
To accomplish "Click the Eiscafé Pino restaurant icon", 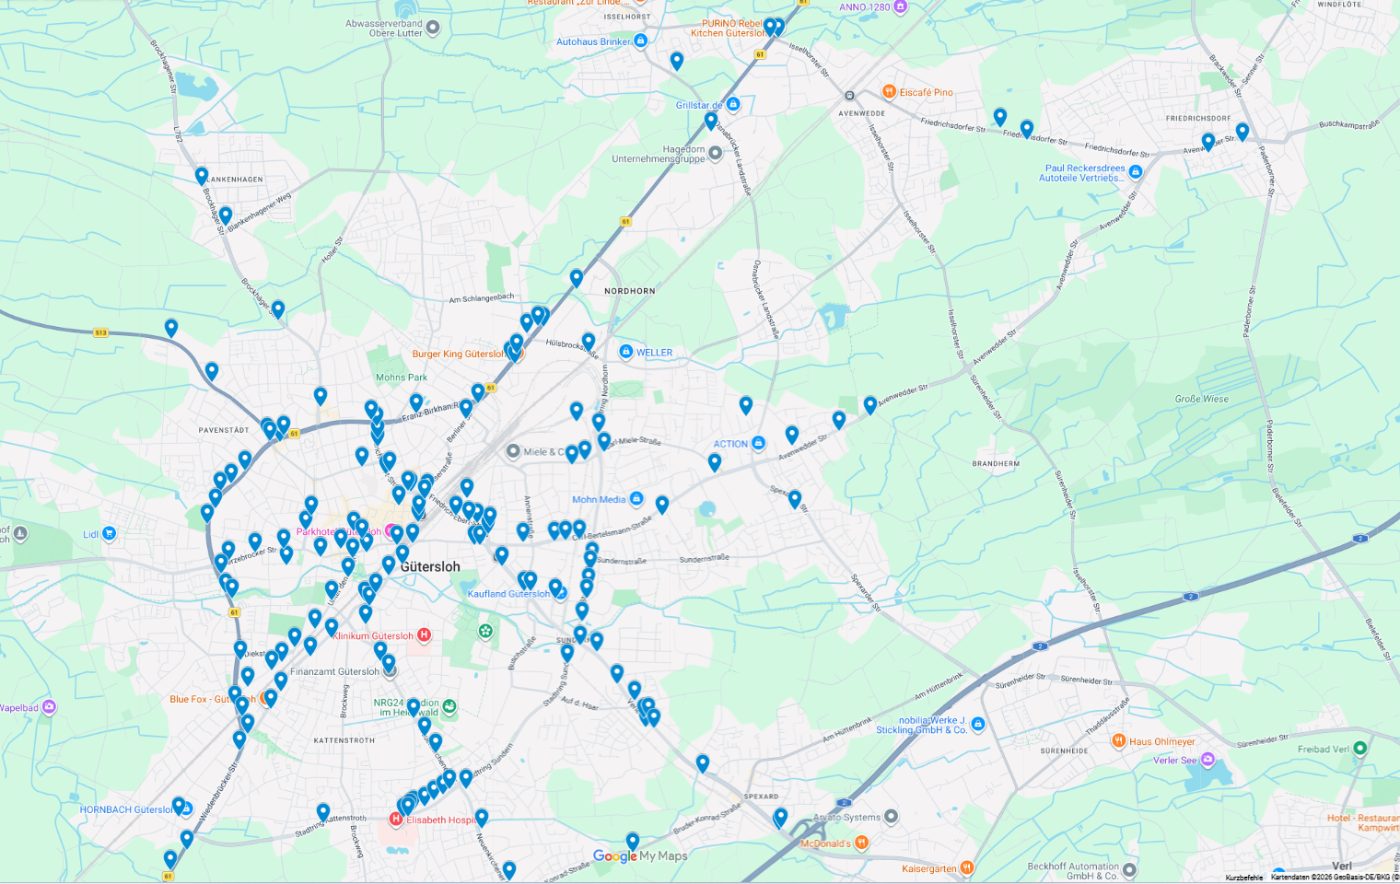I will (x=888, y=92).
